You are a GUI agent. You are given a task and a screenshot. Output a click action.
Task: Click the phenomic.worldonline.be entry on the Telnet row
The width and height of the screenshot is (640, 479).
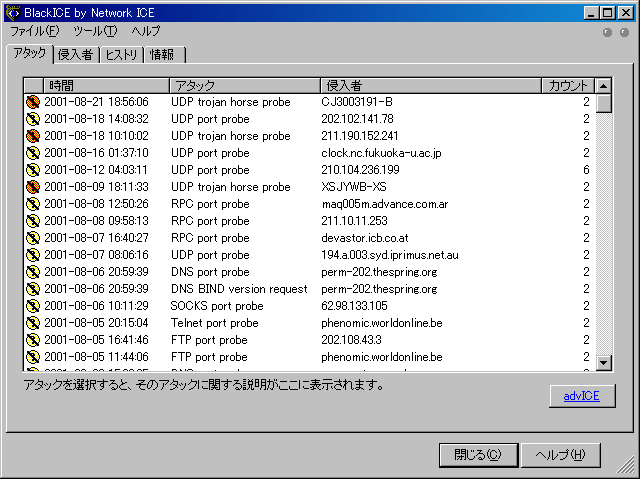click(382, 323)
